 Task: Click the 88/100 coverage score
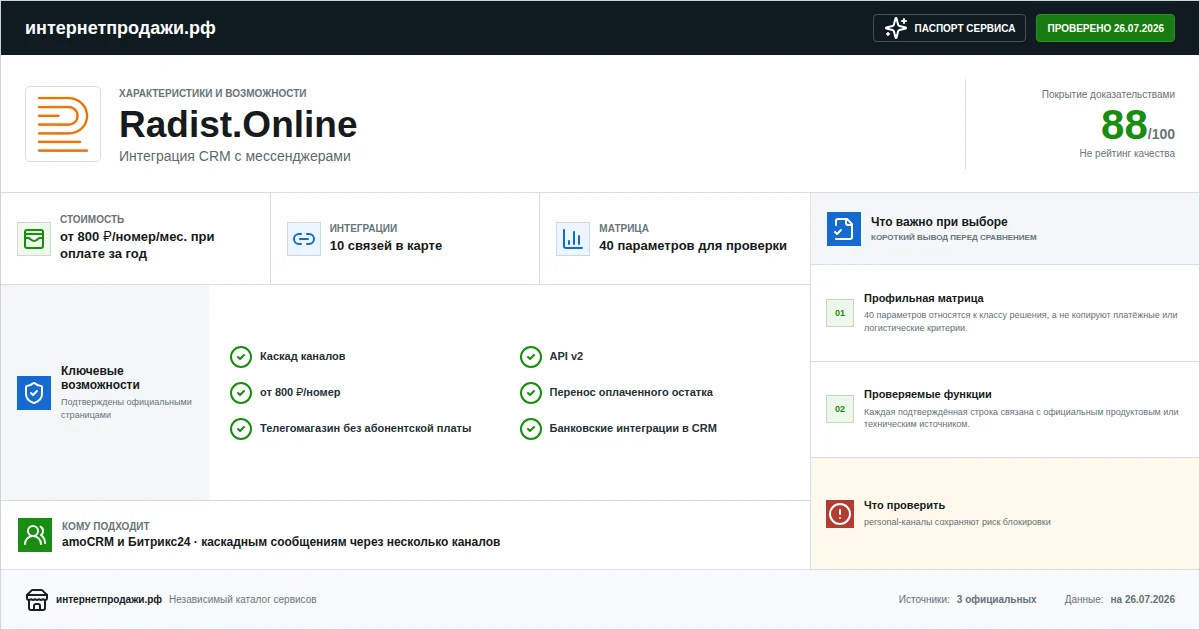coord(1138,125)
